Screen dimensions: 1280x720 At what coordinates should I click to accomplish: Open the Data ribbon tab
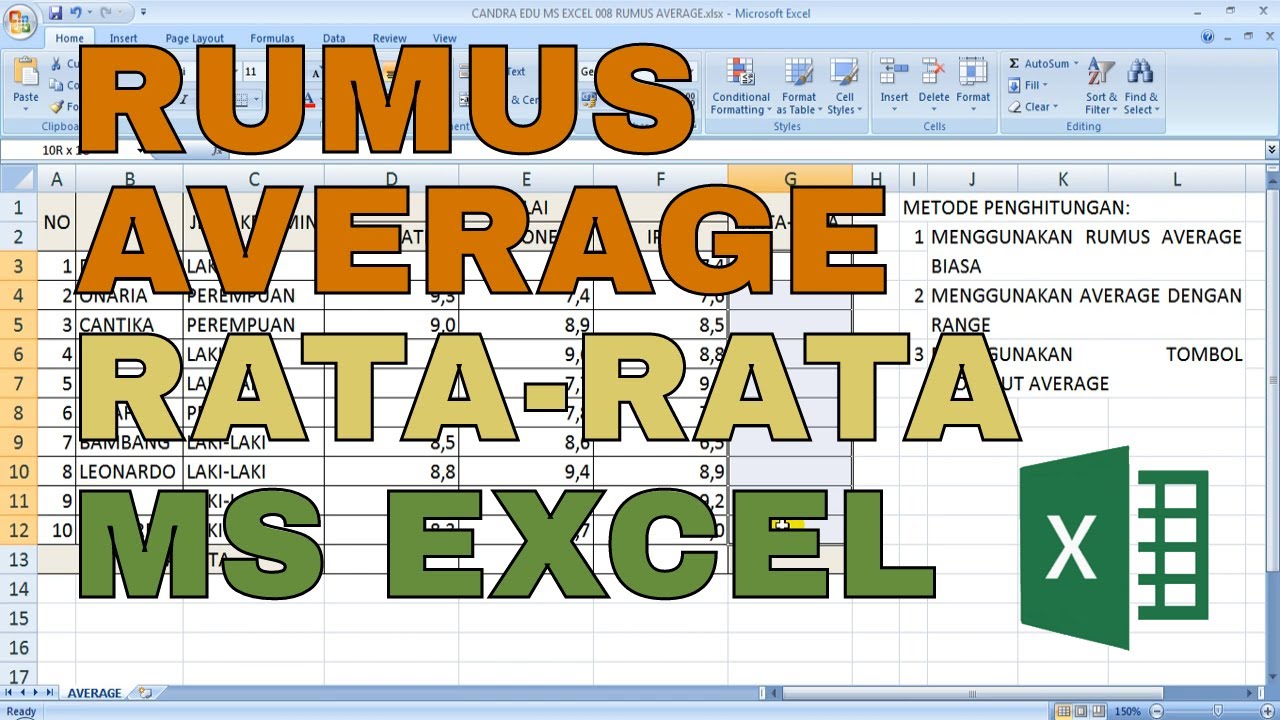pyautogui.click(x=334, y=38)
